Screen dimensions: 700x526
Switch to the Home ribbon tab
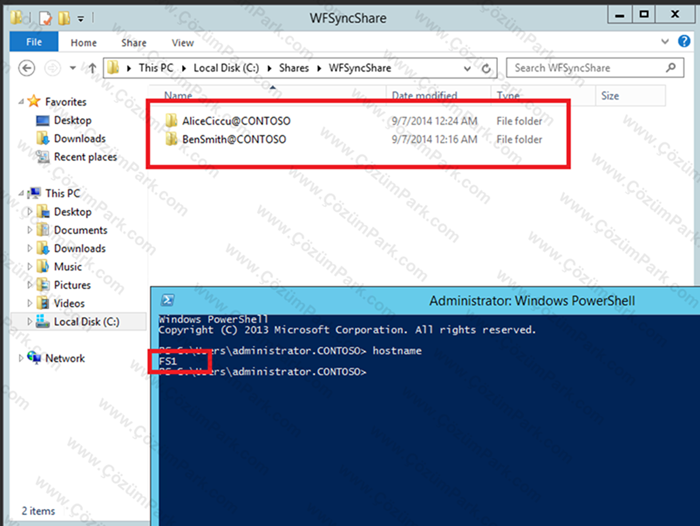(x=83, y=42)
